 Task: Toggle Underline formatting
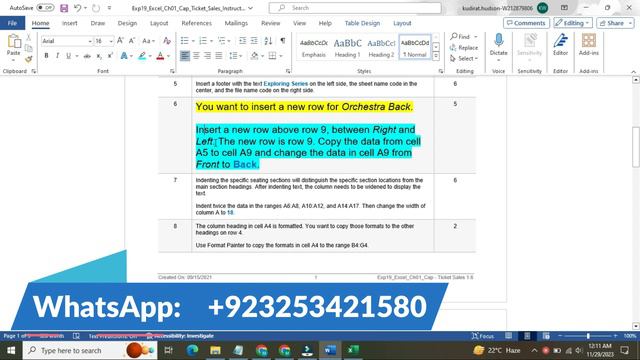[68, 56]
